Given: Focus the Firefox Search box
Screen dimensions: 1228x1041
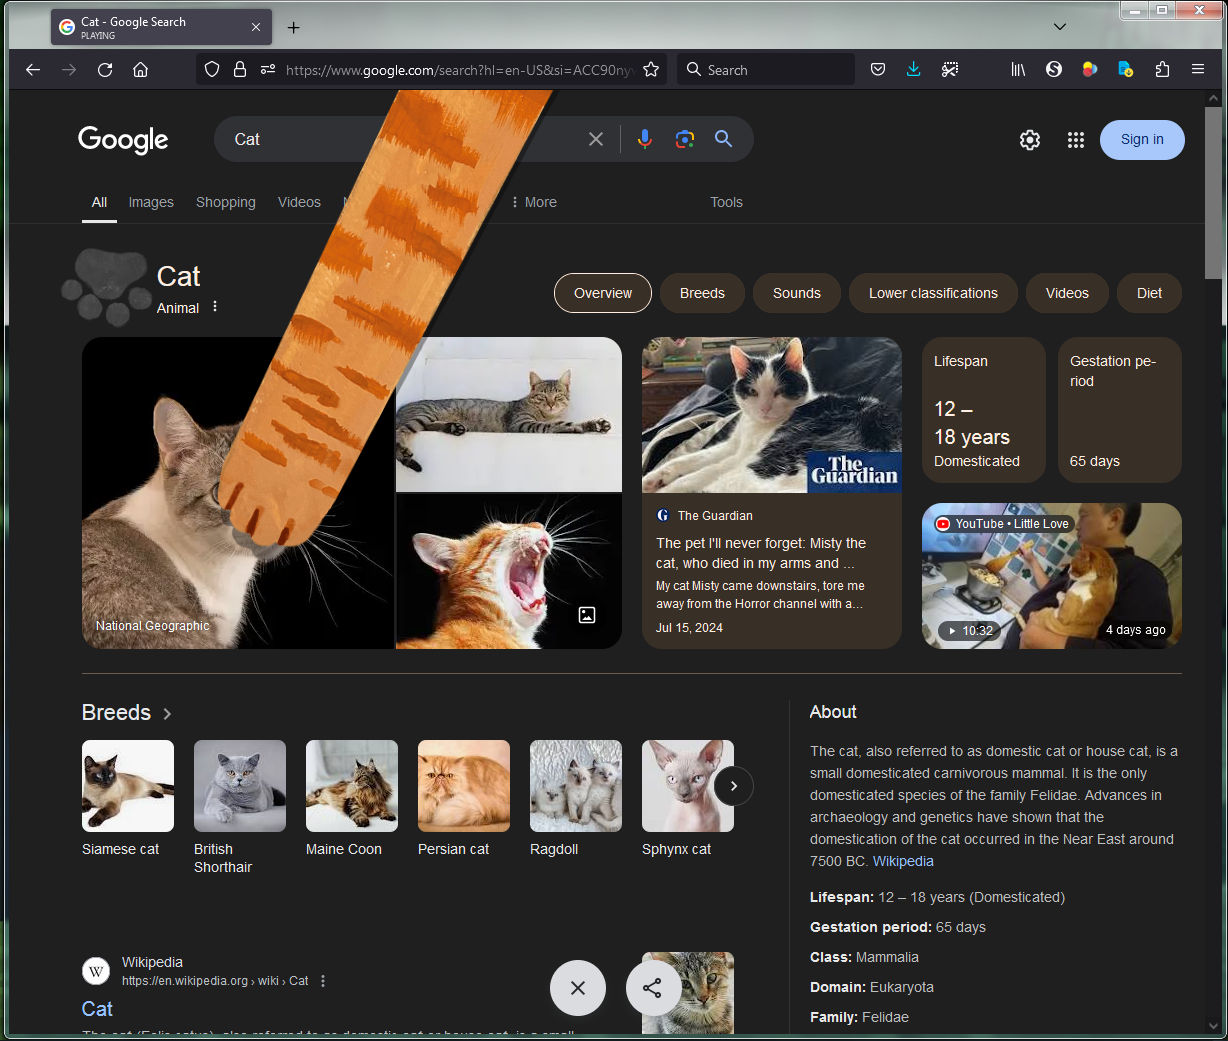Looking at the screenshot, I should pos(766,70).
